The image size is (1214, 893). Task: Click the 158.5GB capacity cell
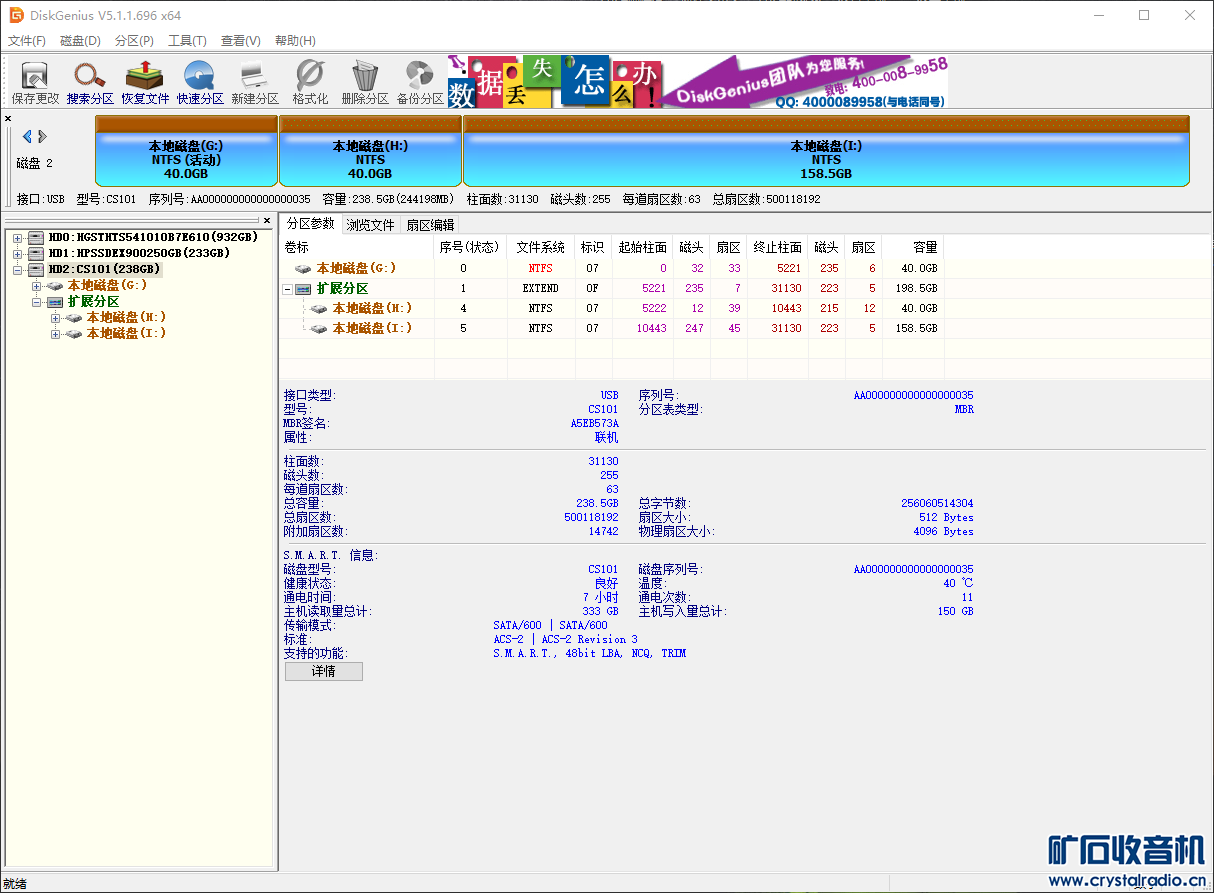(x=918, y=328)
